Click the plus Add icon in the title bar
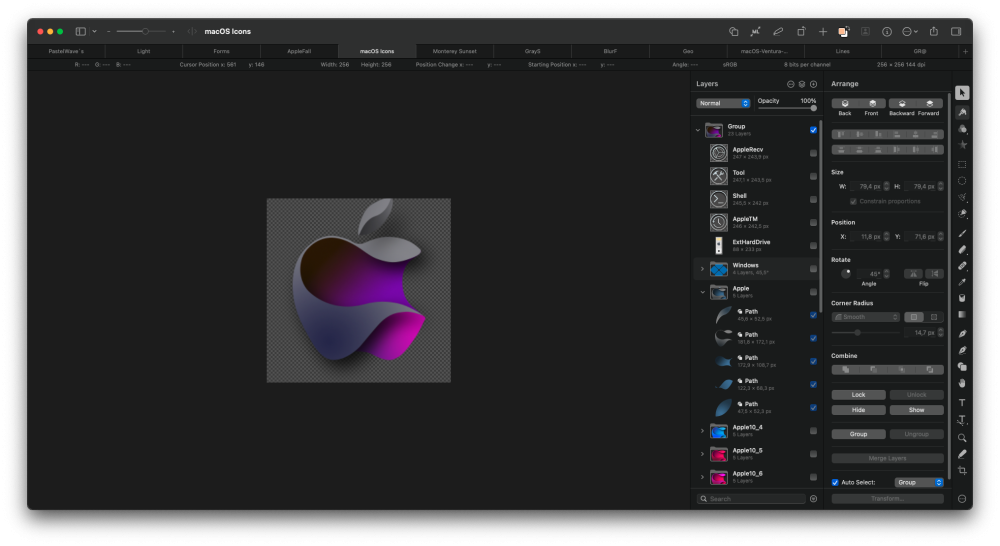 [x=823, y=31]
